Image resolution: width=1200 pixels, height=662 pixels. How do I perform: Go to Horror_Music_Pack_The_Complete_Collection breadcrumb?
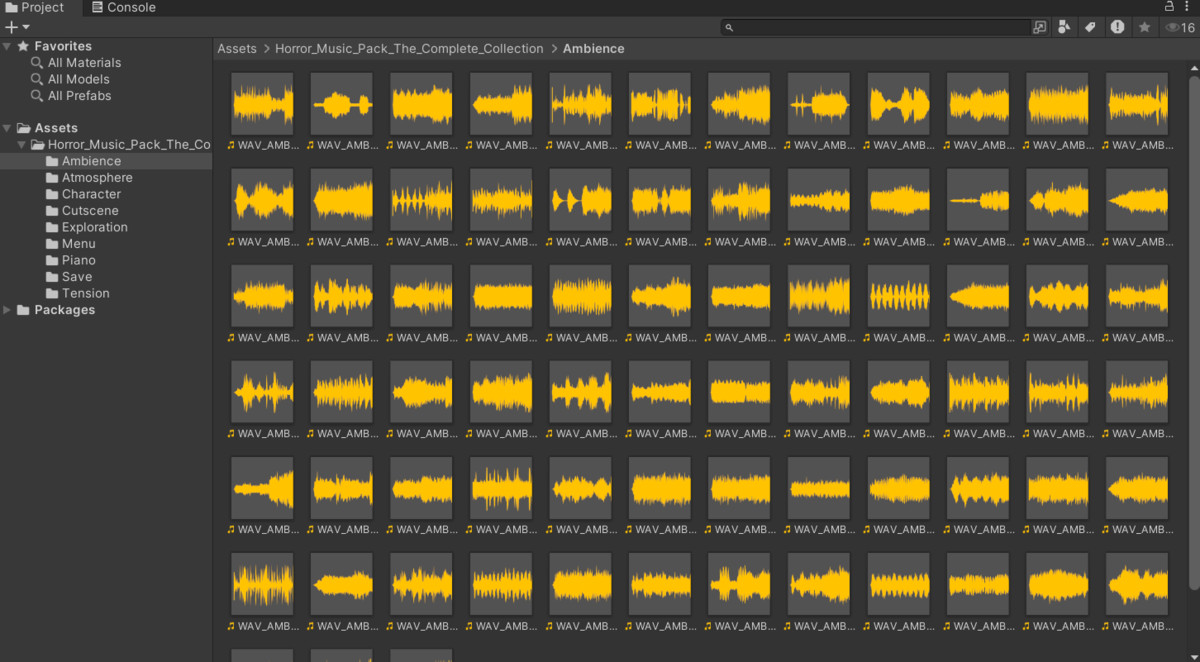click(x=409, y=48)
